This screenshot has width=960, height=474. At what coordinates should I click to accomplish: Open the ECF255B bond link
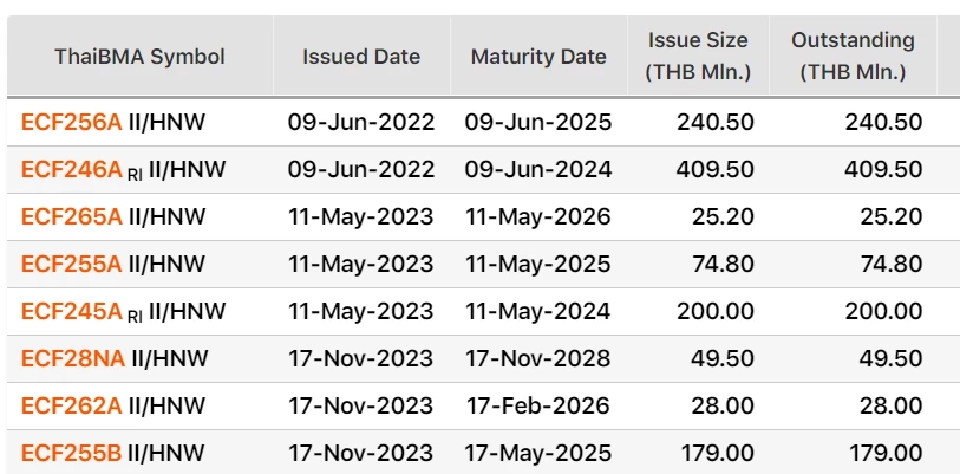(x=71, y=452)
